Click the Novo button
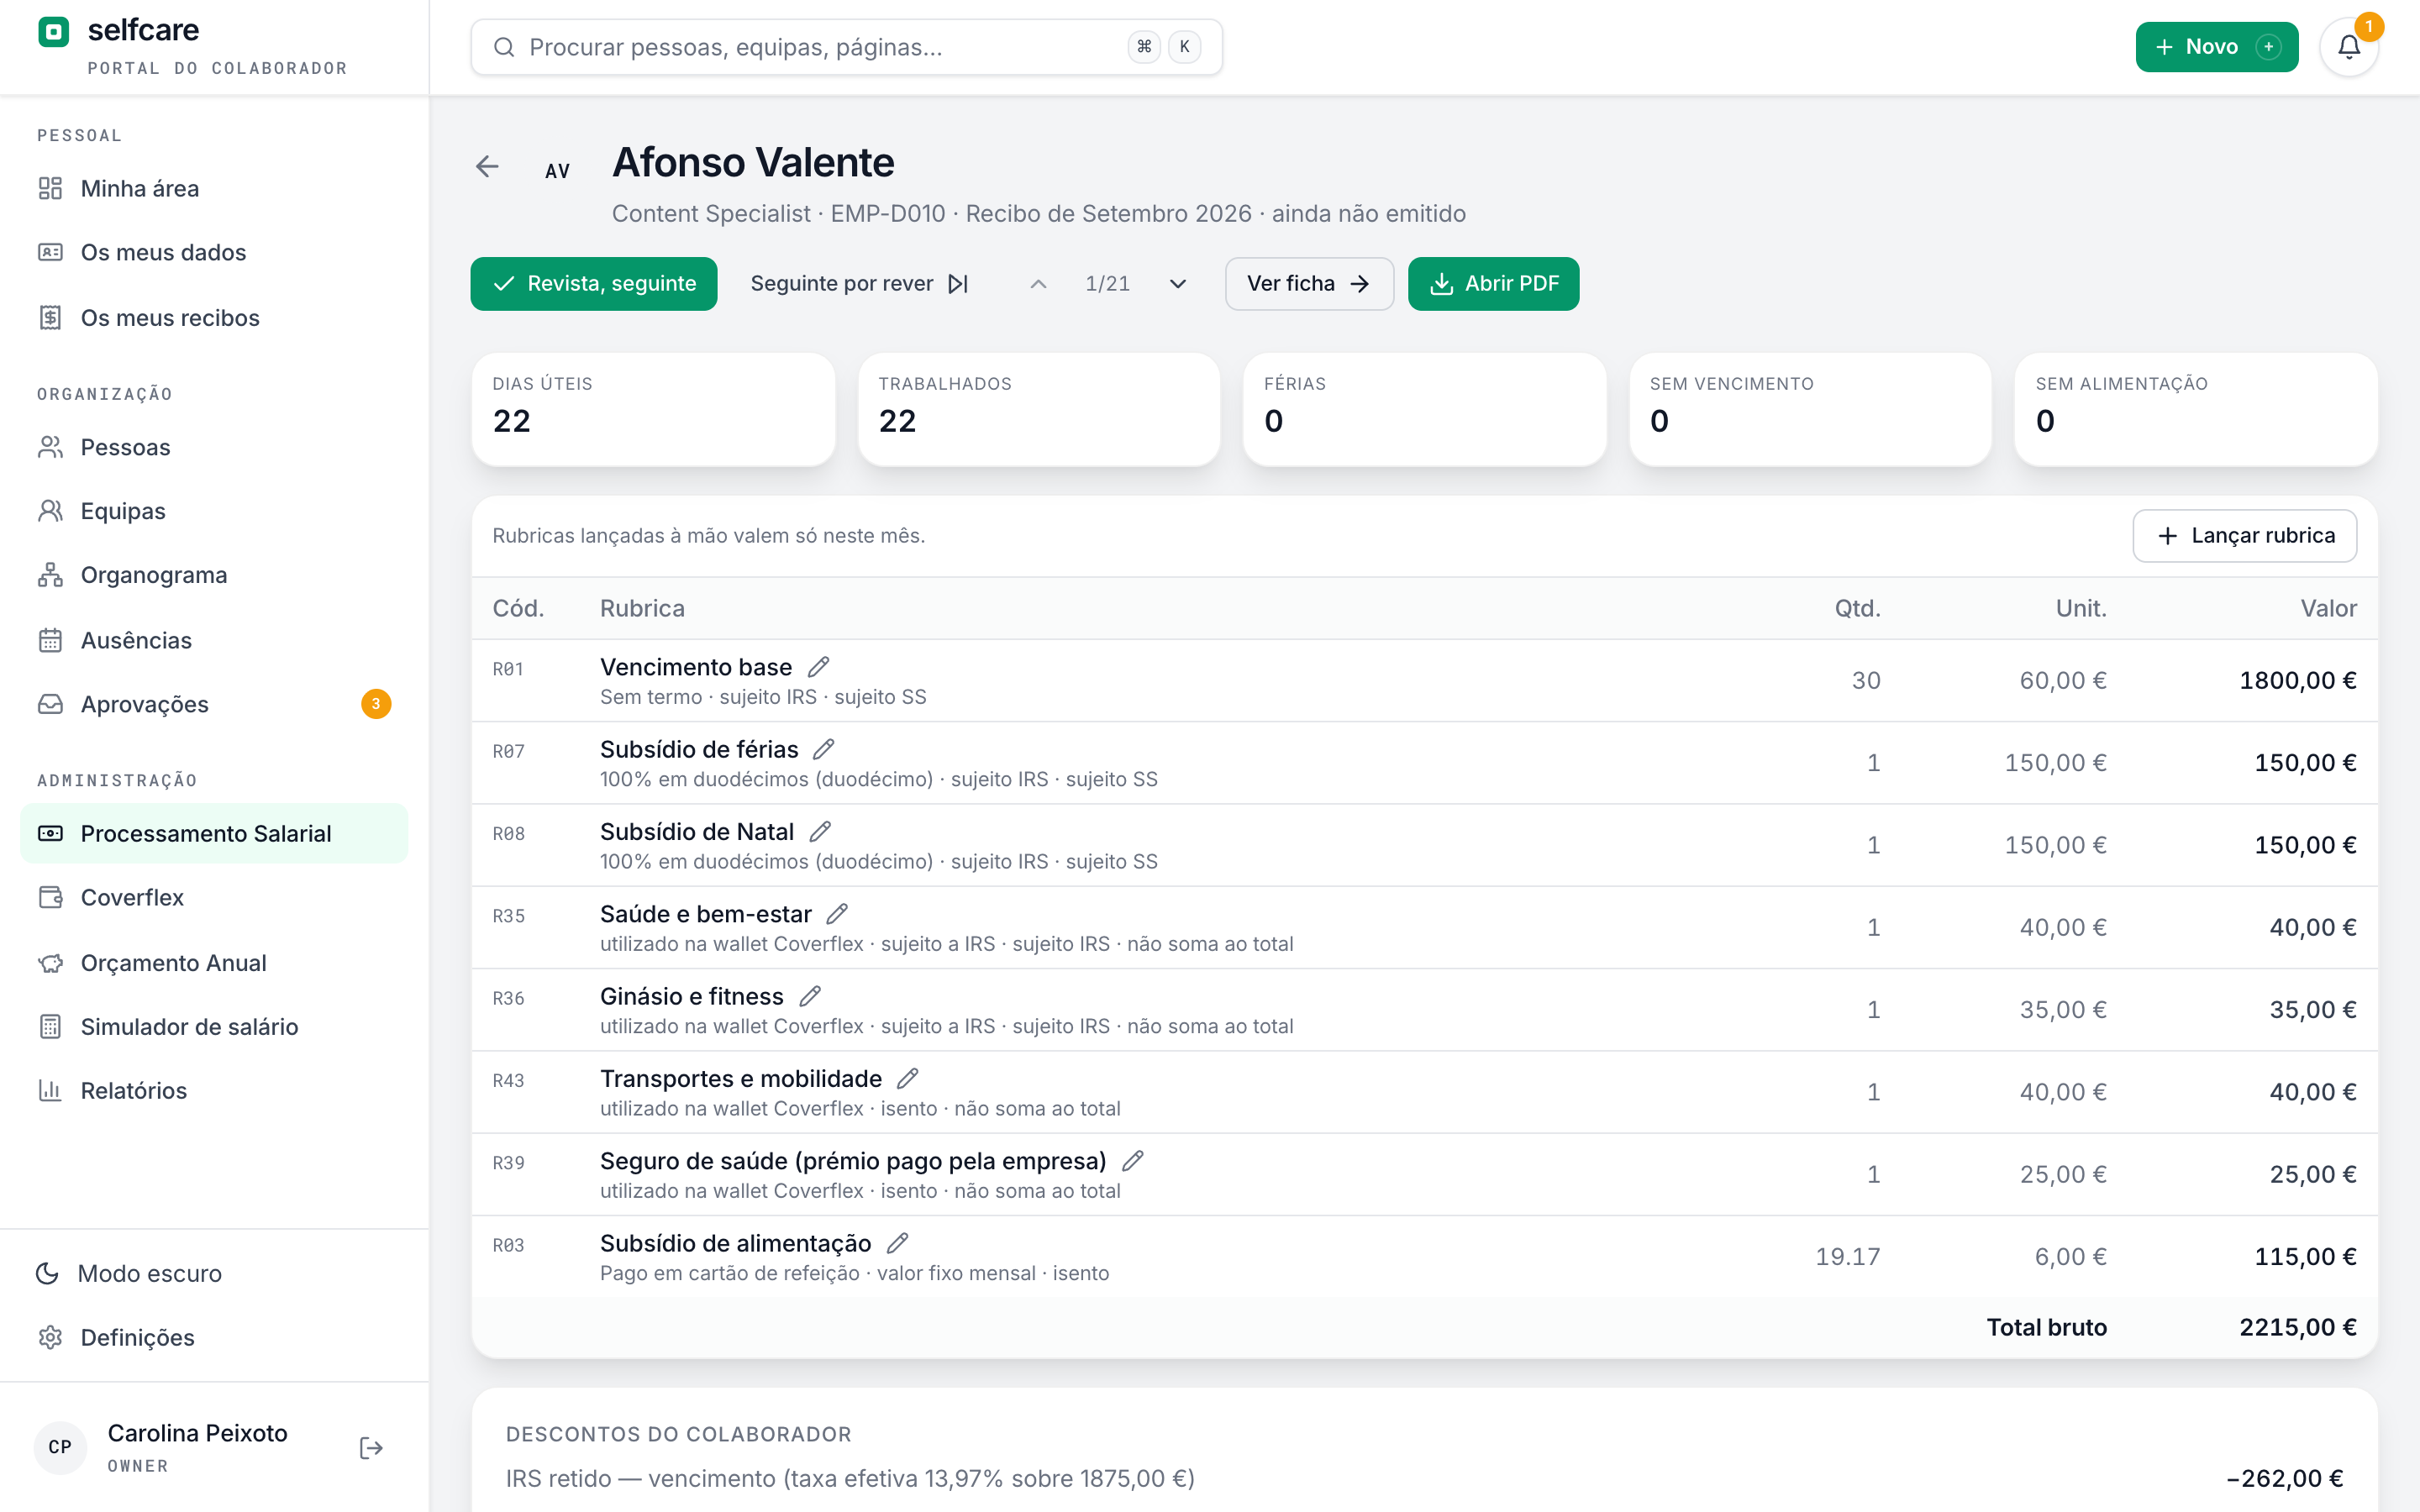2420x1512 pixels. (2217, 47)
